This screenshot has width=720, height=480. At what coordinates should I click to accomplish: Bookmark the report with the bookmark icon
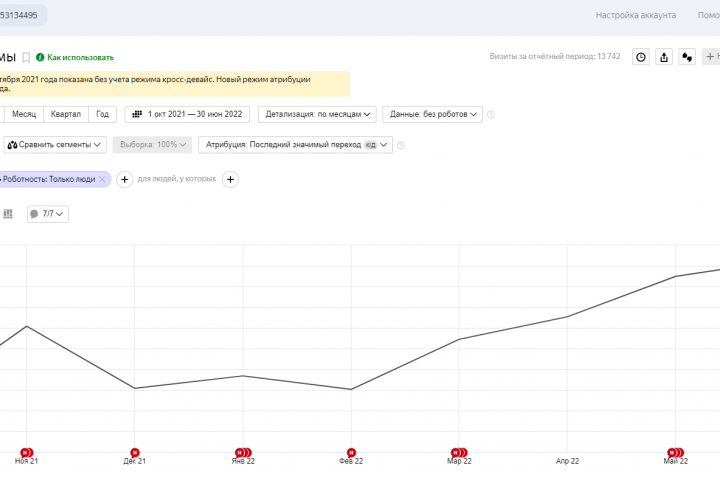click(x=26, y=57)
